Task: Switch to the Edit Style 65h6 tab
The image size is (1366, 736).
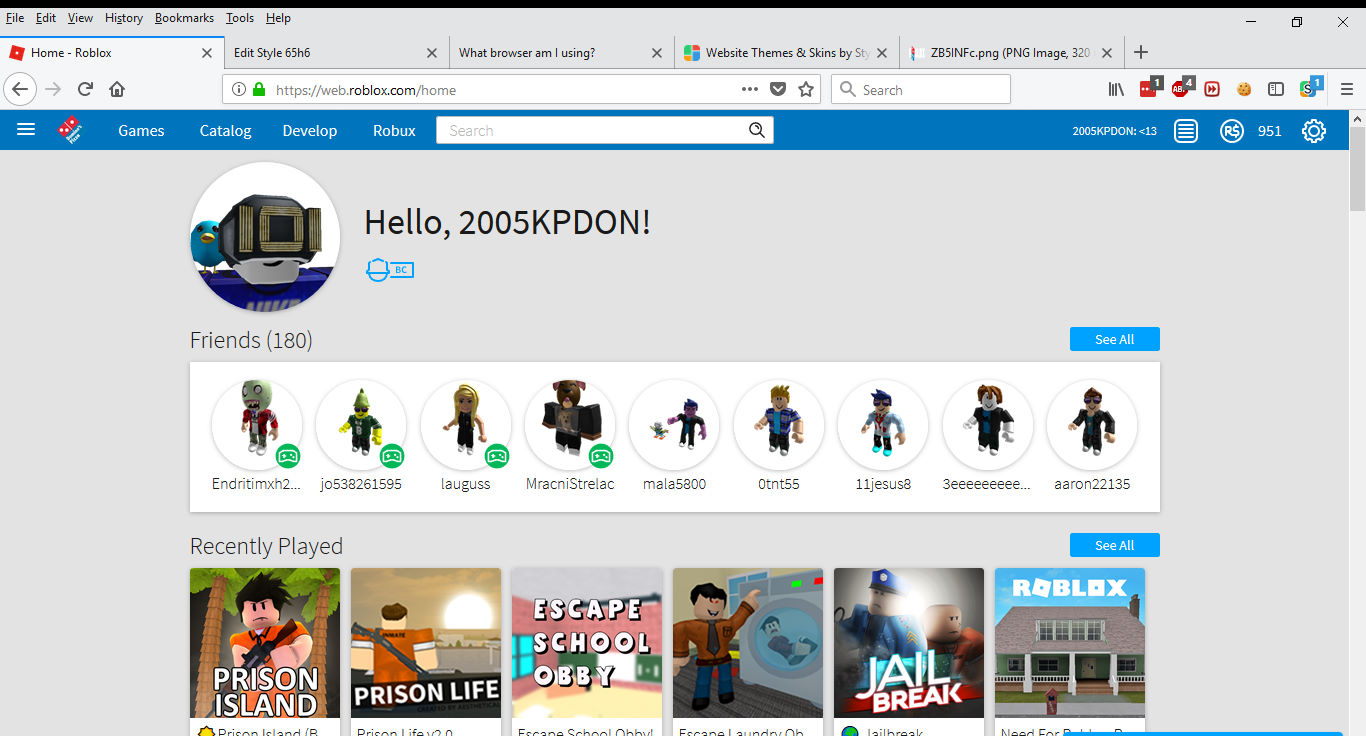Action: (x=336, y=53)
